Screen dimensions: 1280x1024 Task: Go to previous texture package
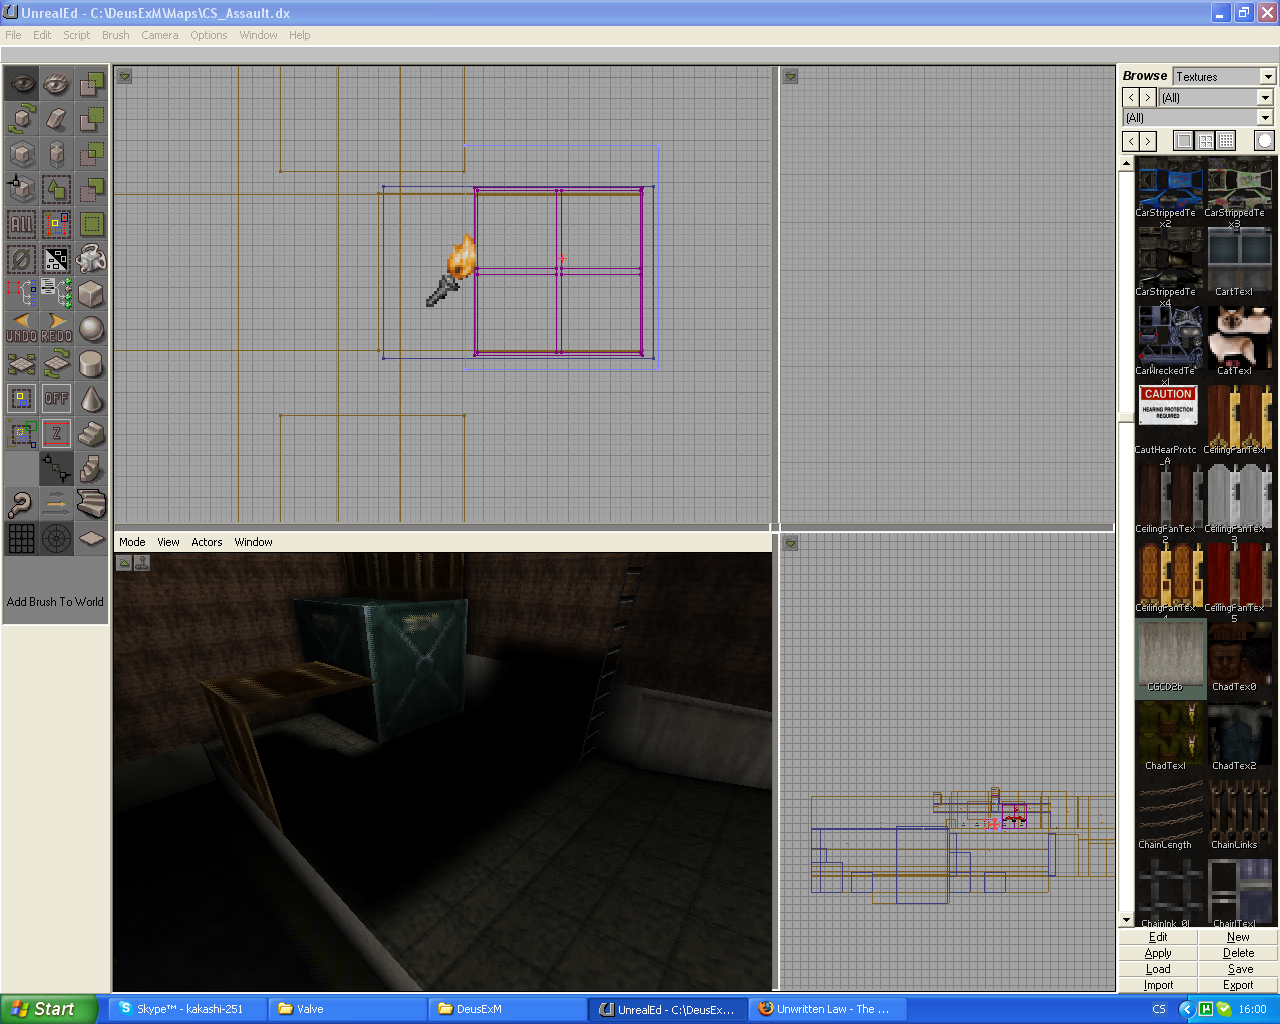coord(1131,98)
